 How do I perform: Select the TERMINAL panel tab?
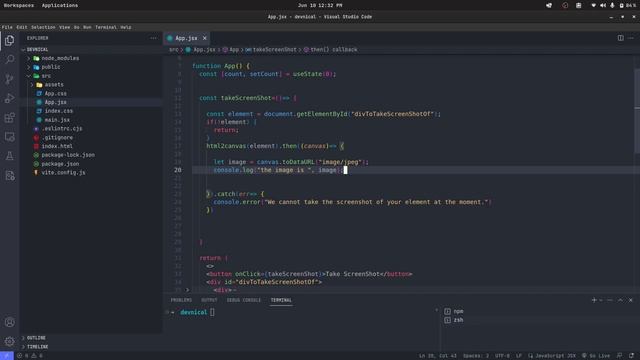click(x=281, y=300)
